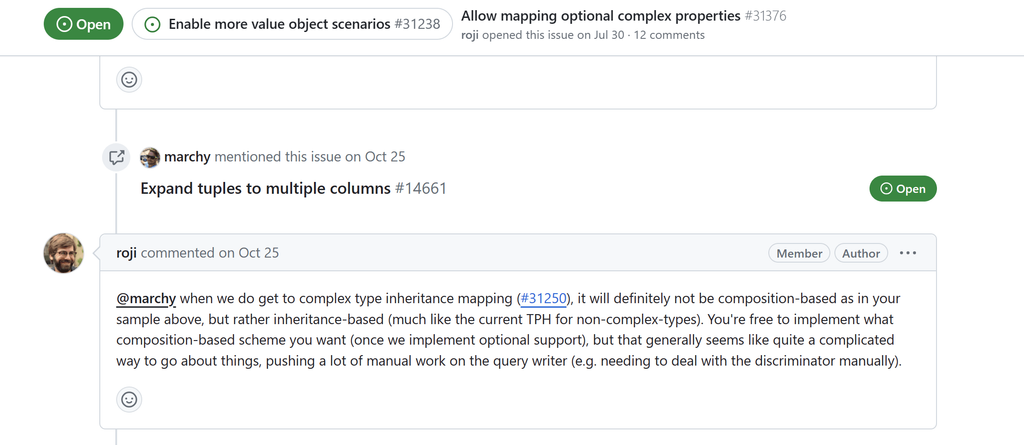Click the smiley reaction icon under roji's comment
The height and width of the screenshot is (445, 1024).
point(129,400)
